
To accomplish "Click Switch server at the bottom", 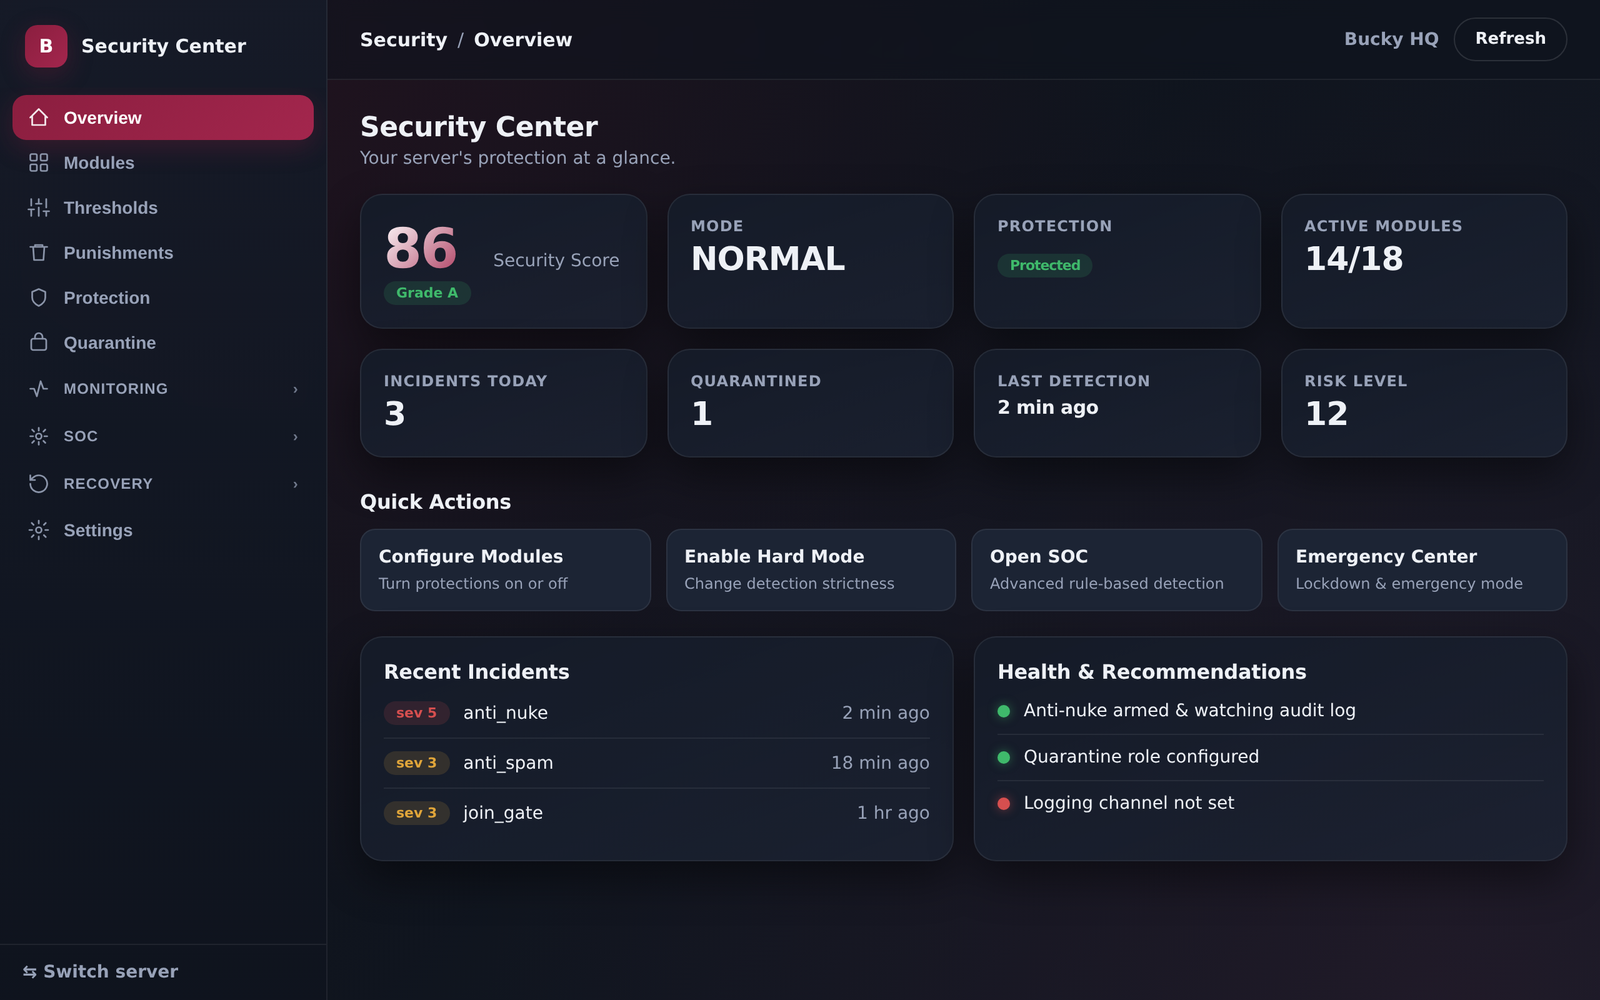I will [x=100, y=971].
